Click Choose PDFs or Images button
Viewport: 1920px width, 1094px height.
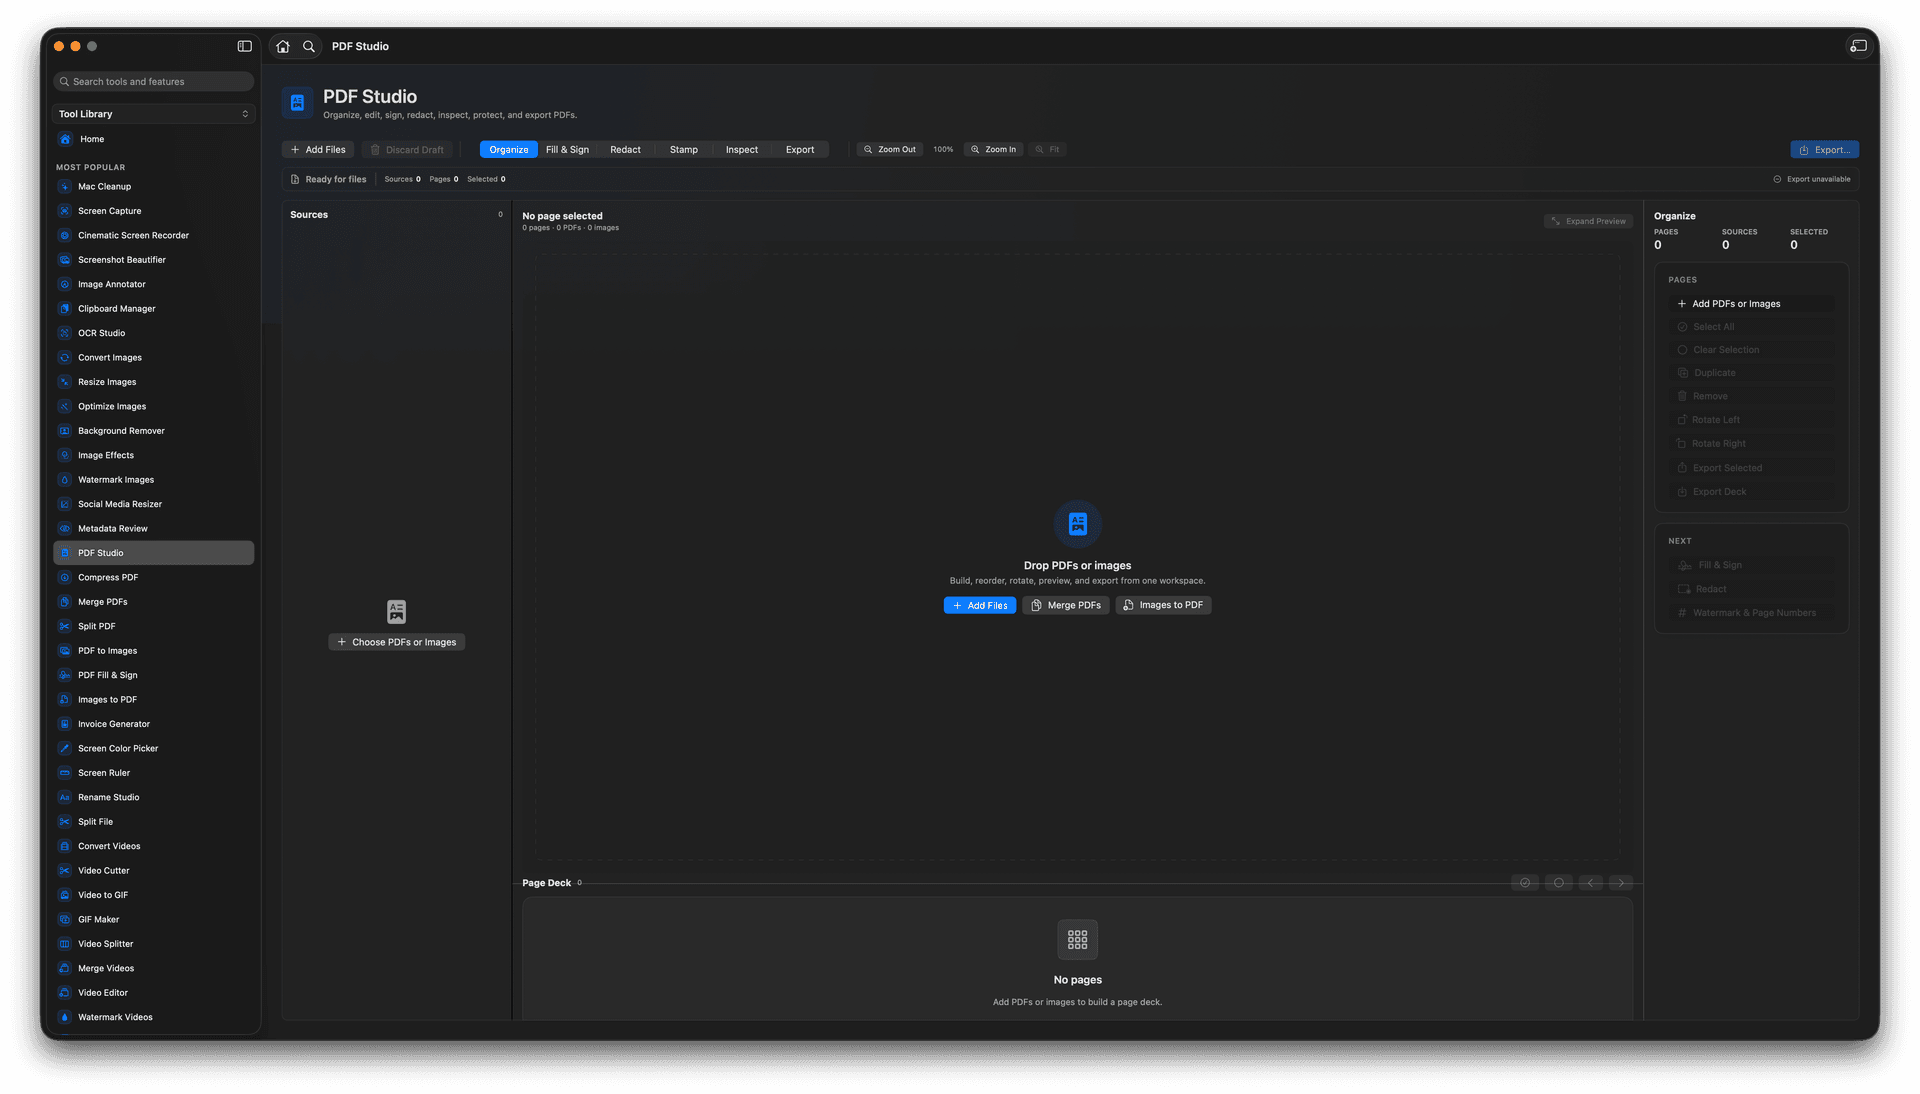pos(396,642)
